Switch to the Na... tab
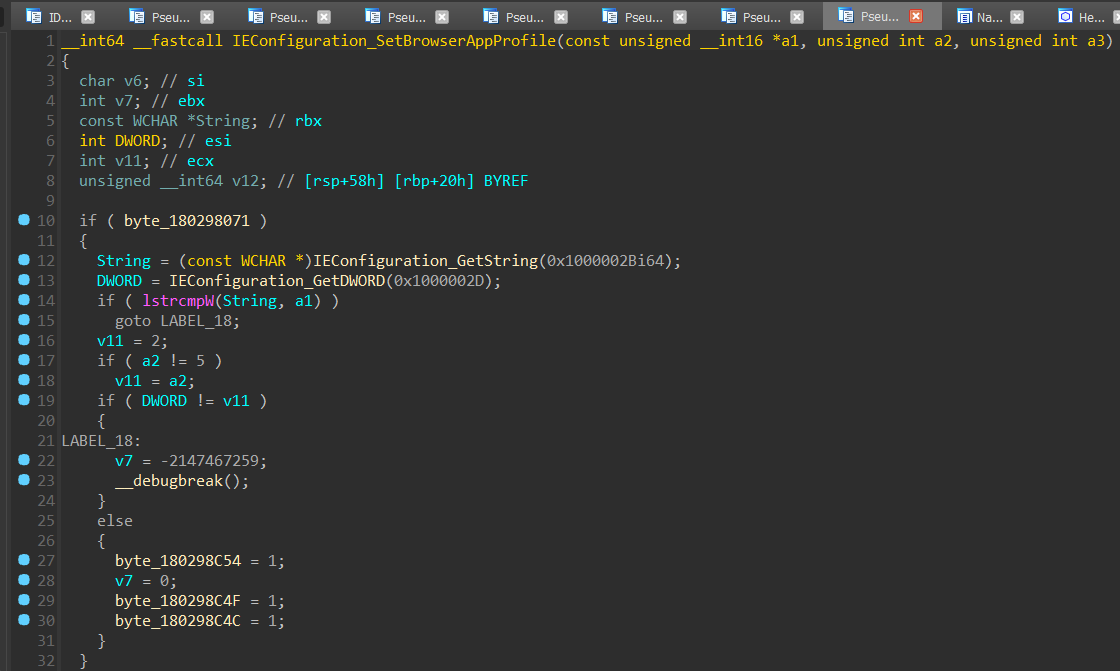 pyautogui.click(x=989, y=16)
